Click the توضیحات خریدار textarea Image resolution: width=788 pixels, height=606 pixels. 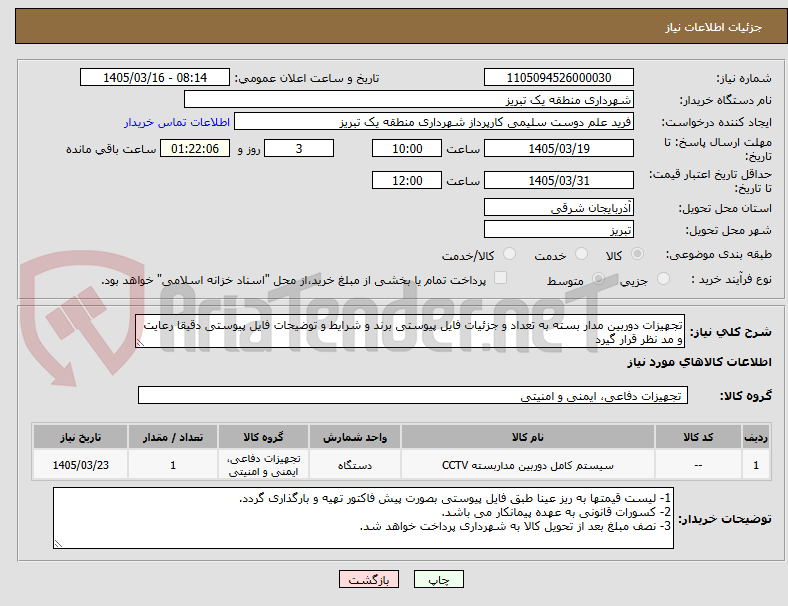click(363, 518)
